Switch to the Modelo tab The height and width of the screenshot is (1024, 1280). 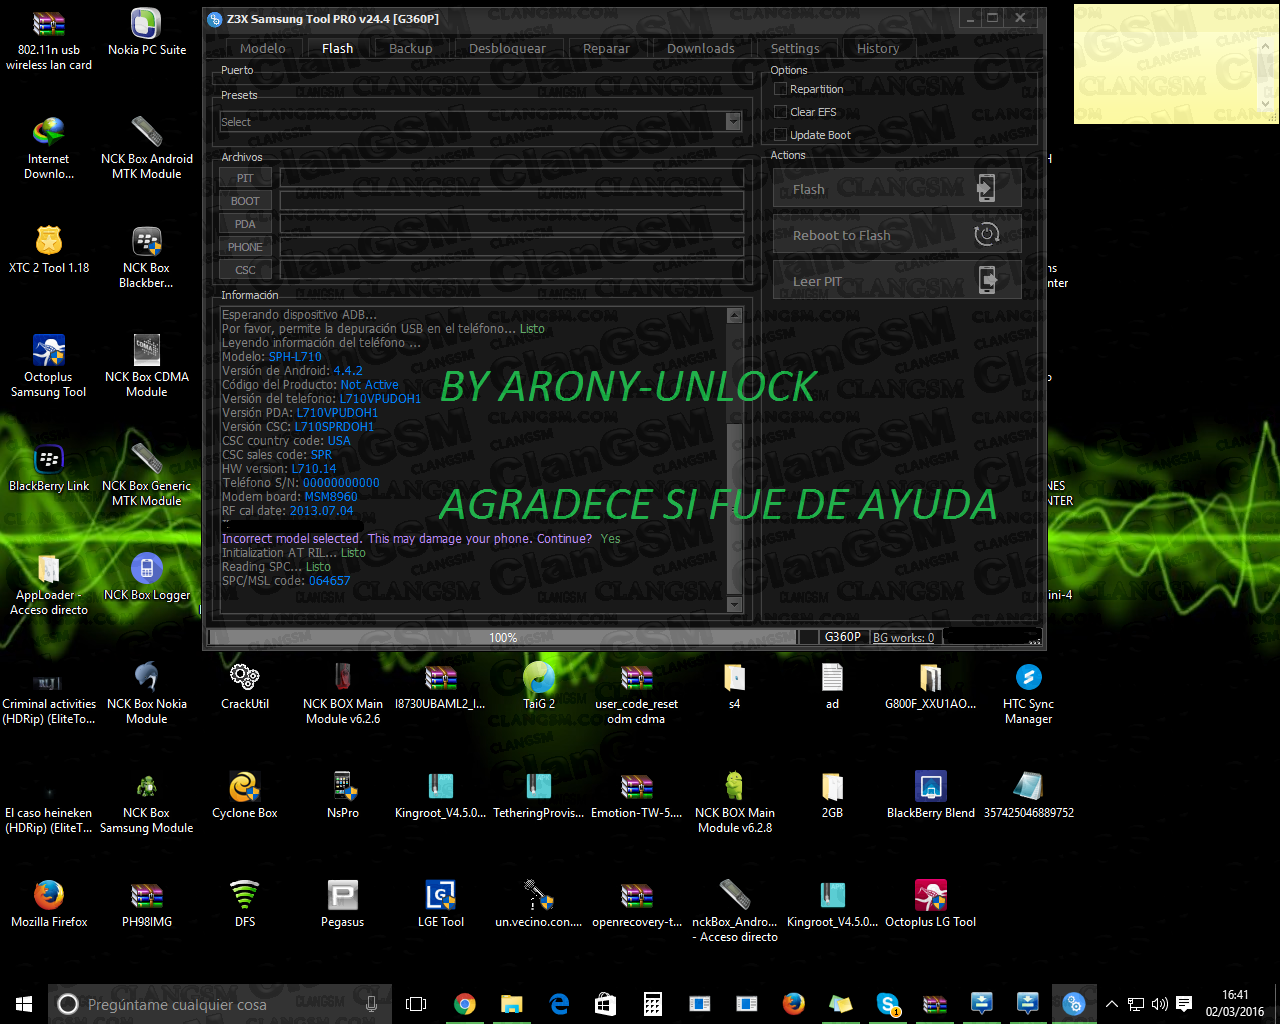(263, 48)
